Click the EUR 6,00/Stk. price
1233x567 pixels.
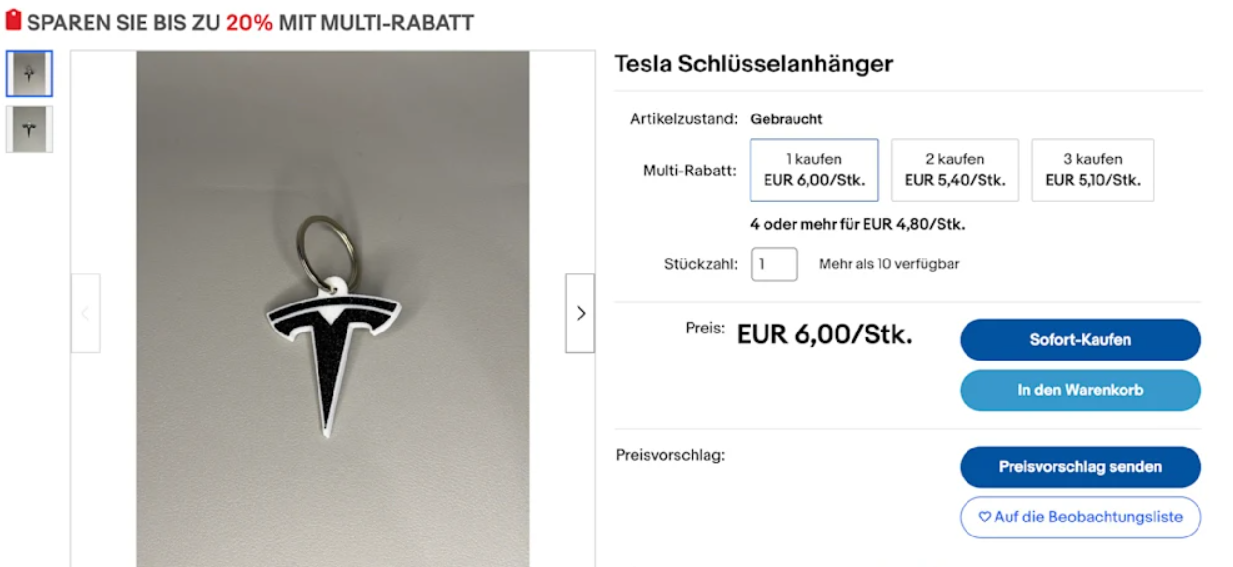click(x=825, y=335)
